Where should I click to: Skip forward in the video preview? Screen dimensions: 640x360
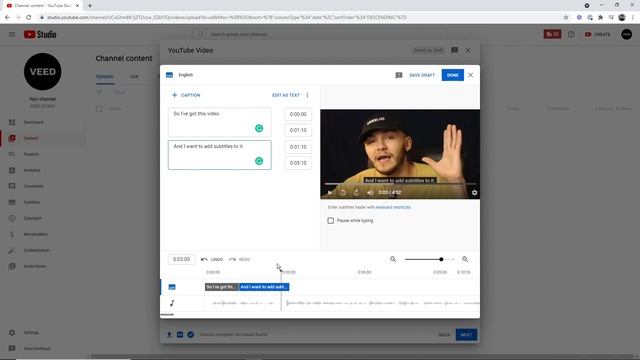(356, 193)
